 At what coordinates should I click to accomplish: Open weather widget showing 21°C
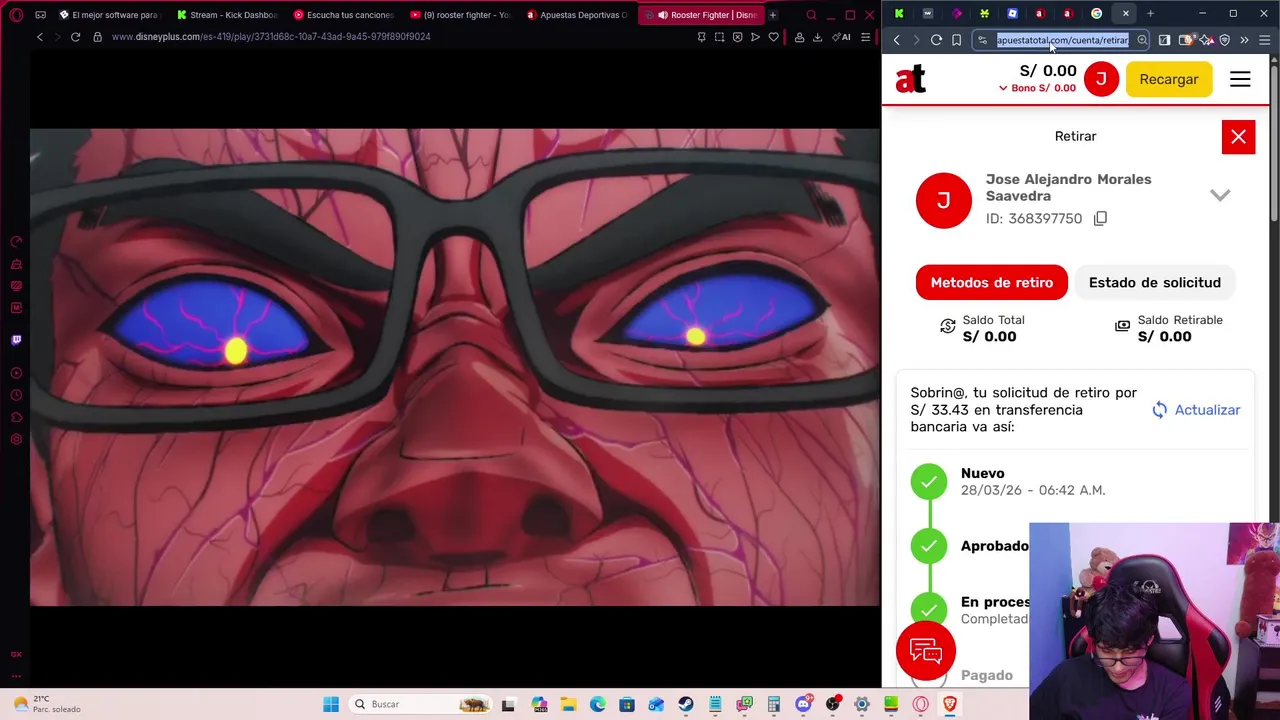click(45, 704)
